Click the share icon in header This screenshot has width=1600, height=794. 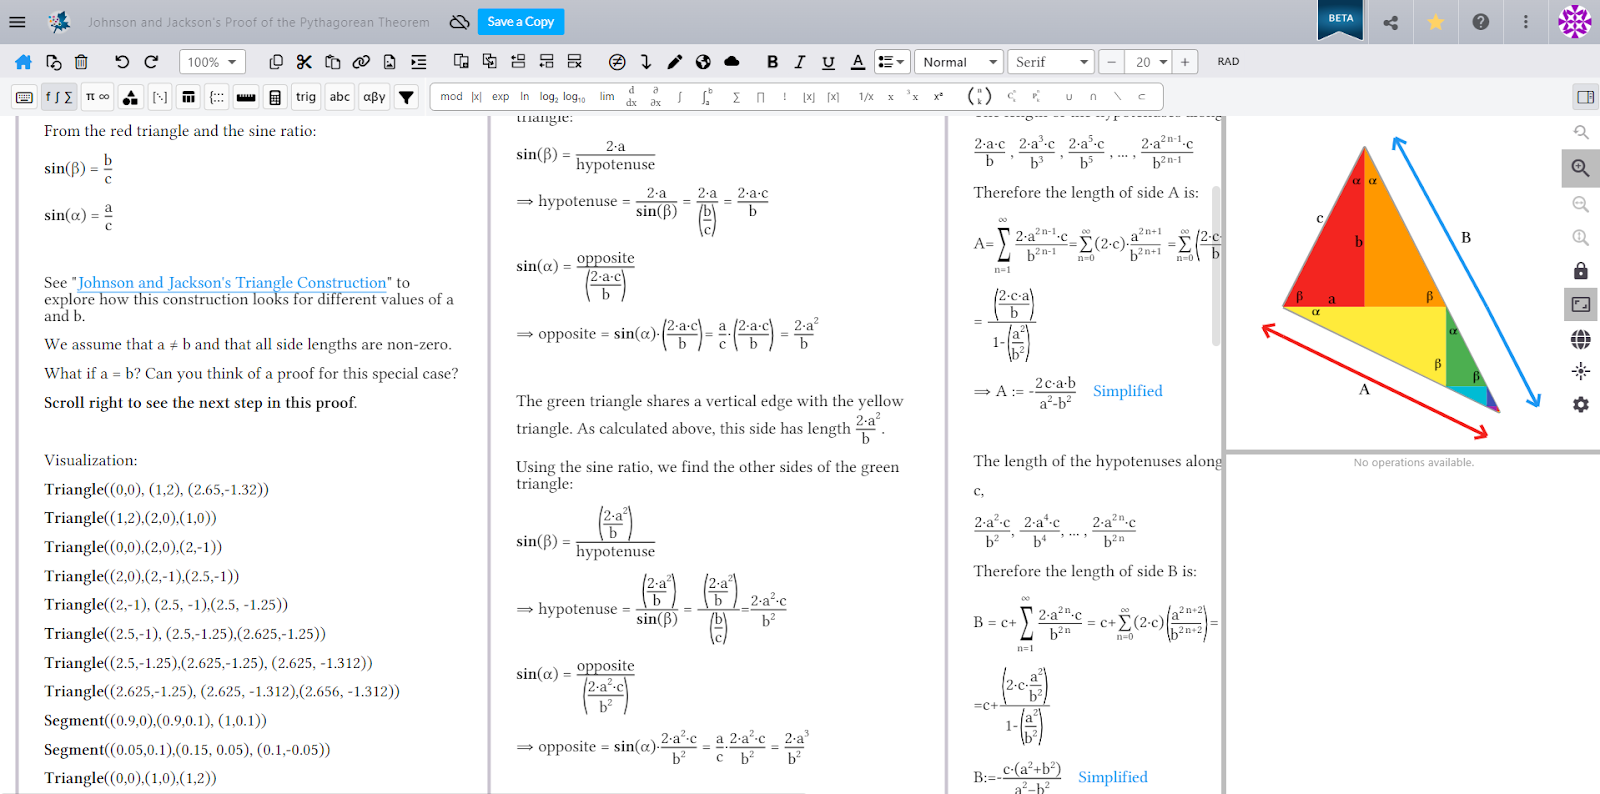click(1390, 22)
